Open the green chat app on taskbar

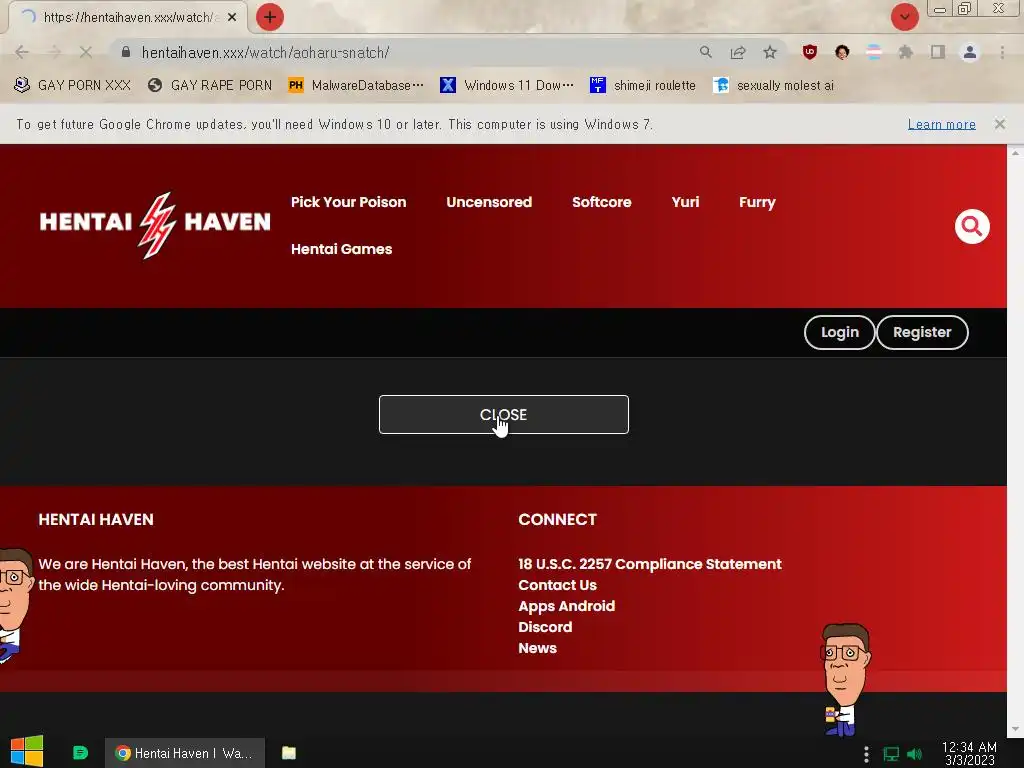tap(80, 753)
